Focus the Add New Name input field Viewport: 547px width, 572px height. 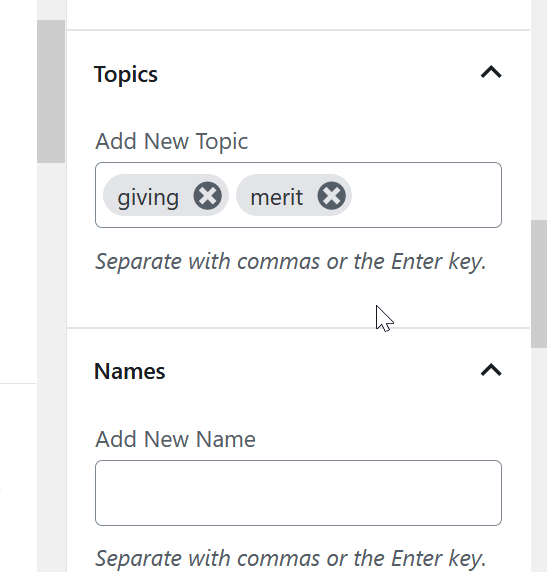coord(298,493)
